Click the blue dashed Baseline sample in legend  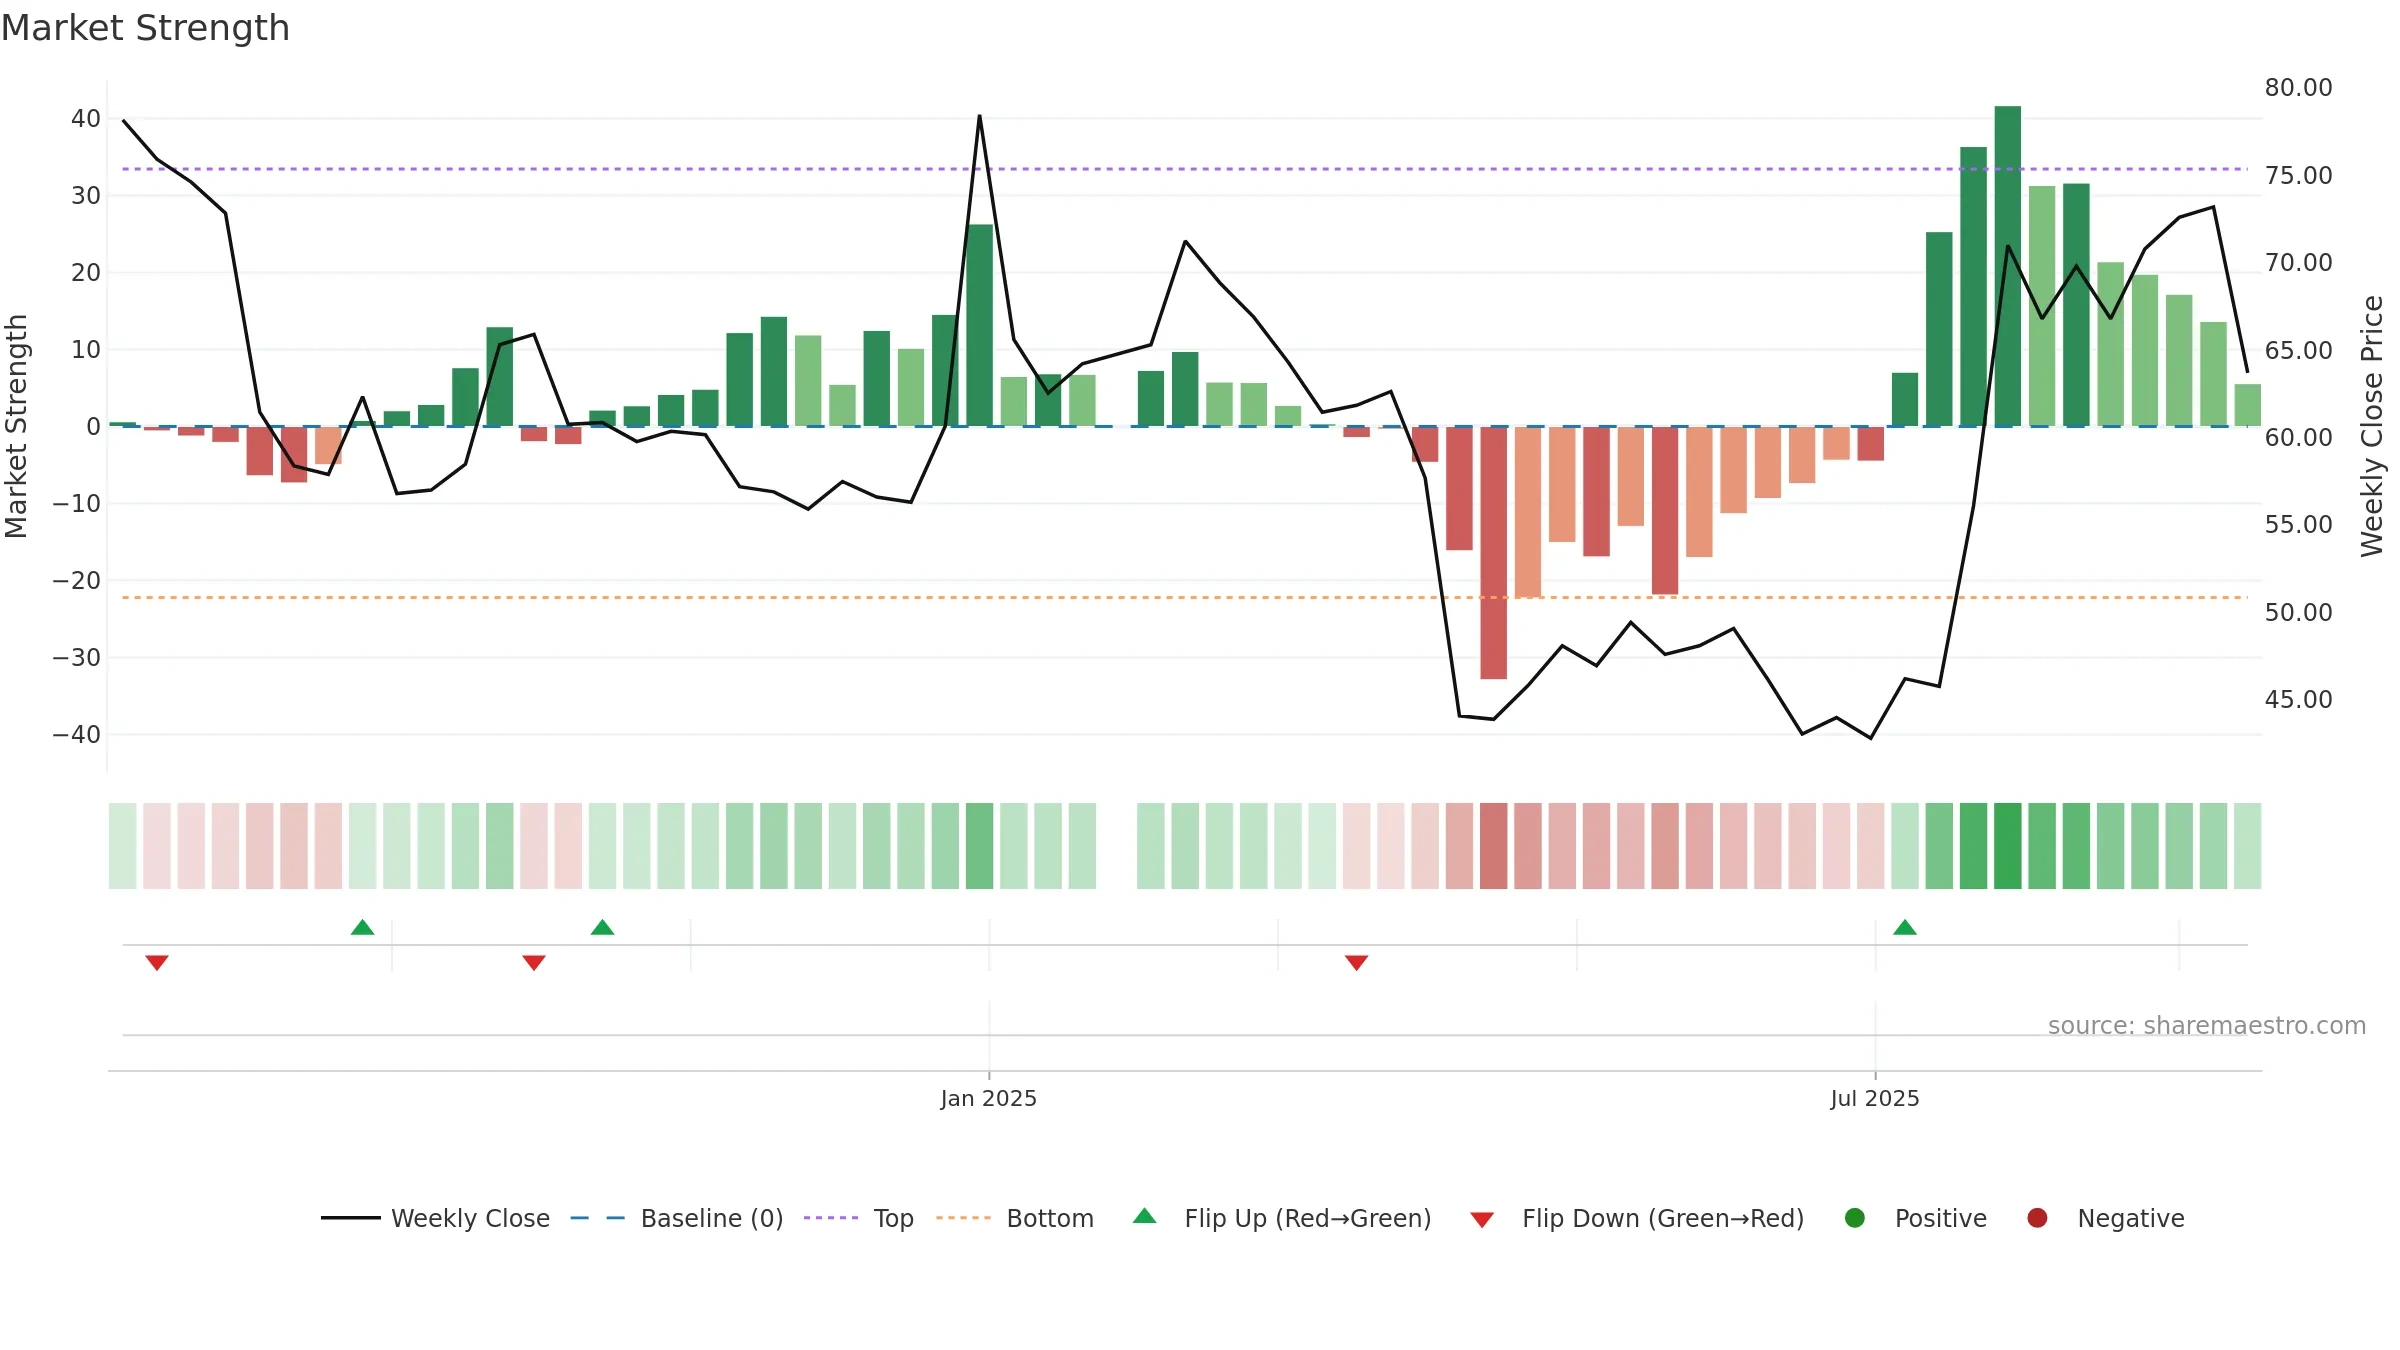[x=598, y=1218]
